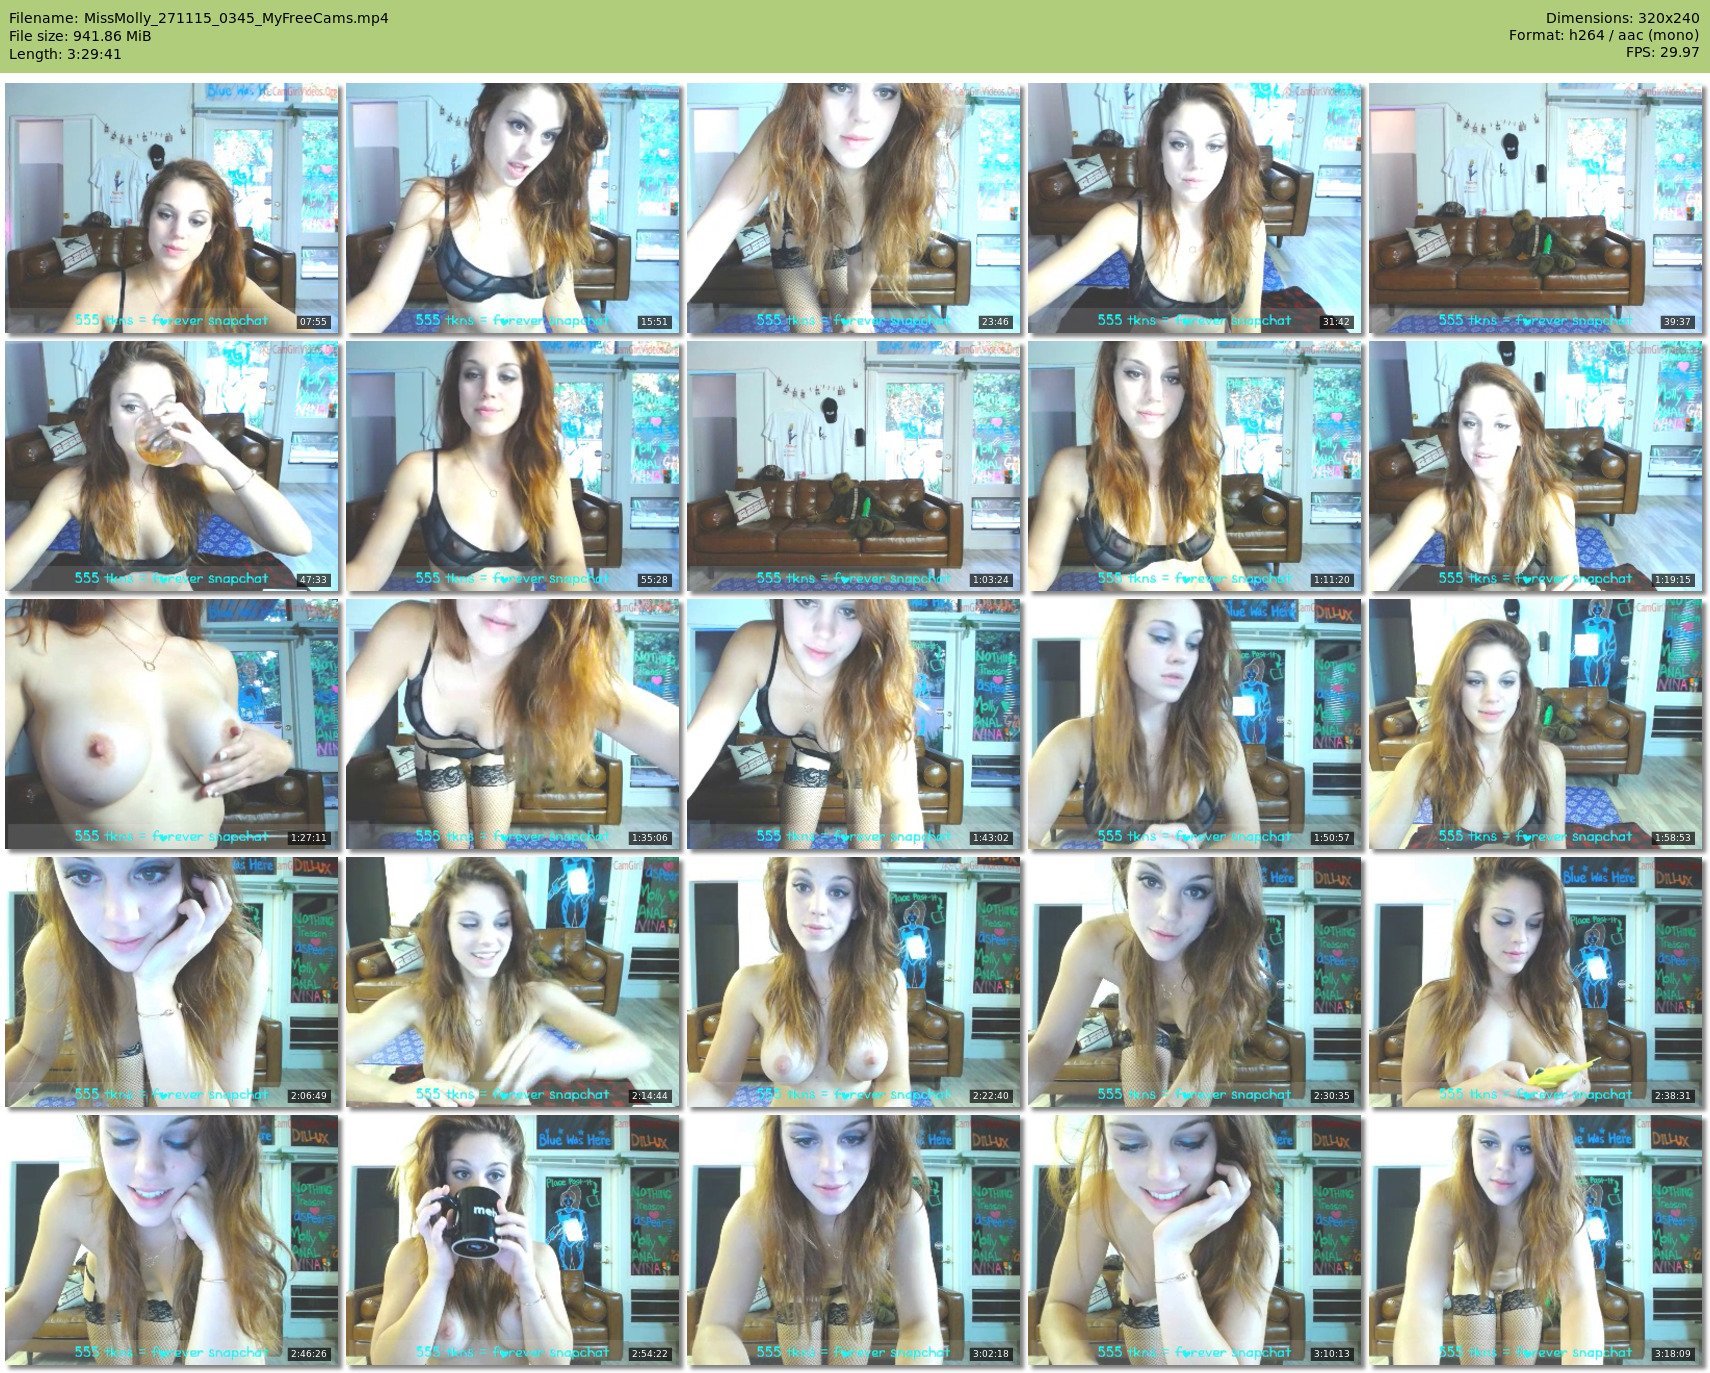Click the thumbnail stamped 47:33
This screenshot has width=1710, height=1373.
pos(171,466)
